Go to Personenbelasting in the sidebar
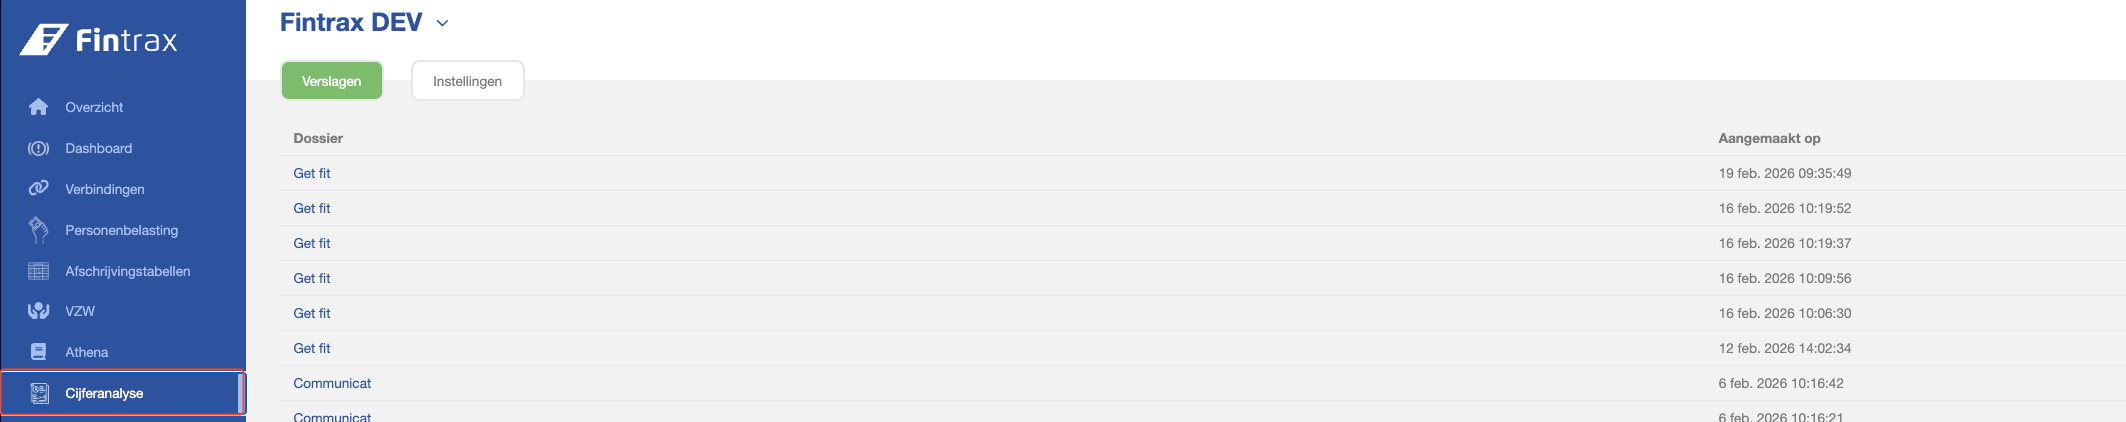Viewport: 2126px width, 422px height. 121,230
